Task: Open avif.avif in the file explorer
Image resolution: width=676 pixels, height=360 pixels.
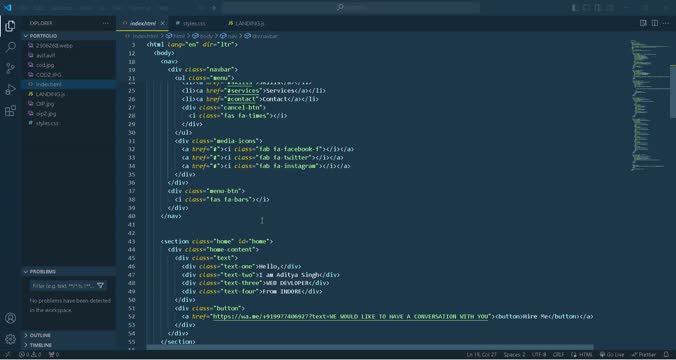Action: pyautogui.click(x=69, y=55)
